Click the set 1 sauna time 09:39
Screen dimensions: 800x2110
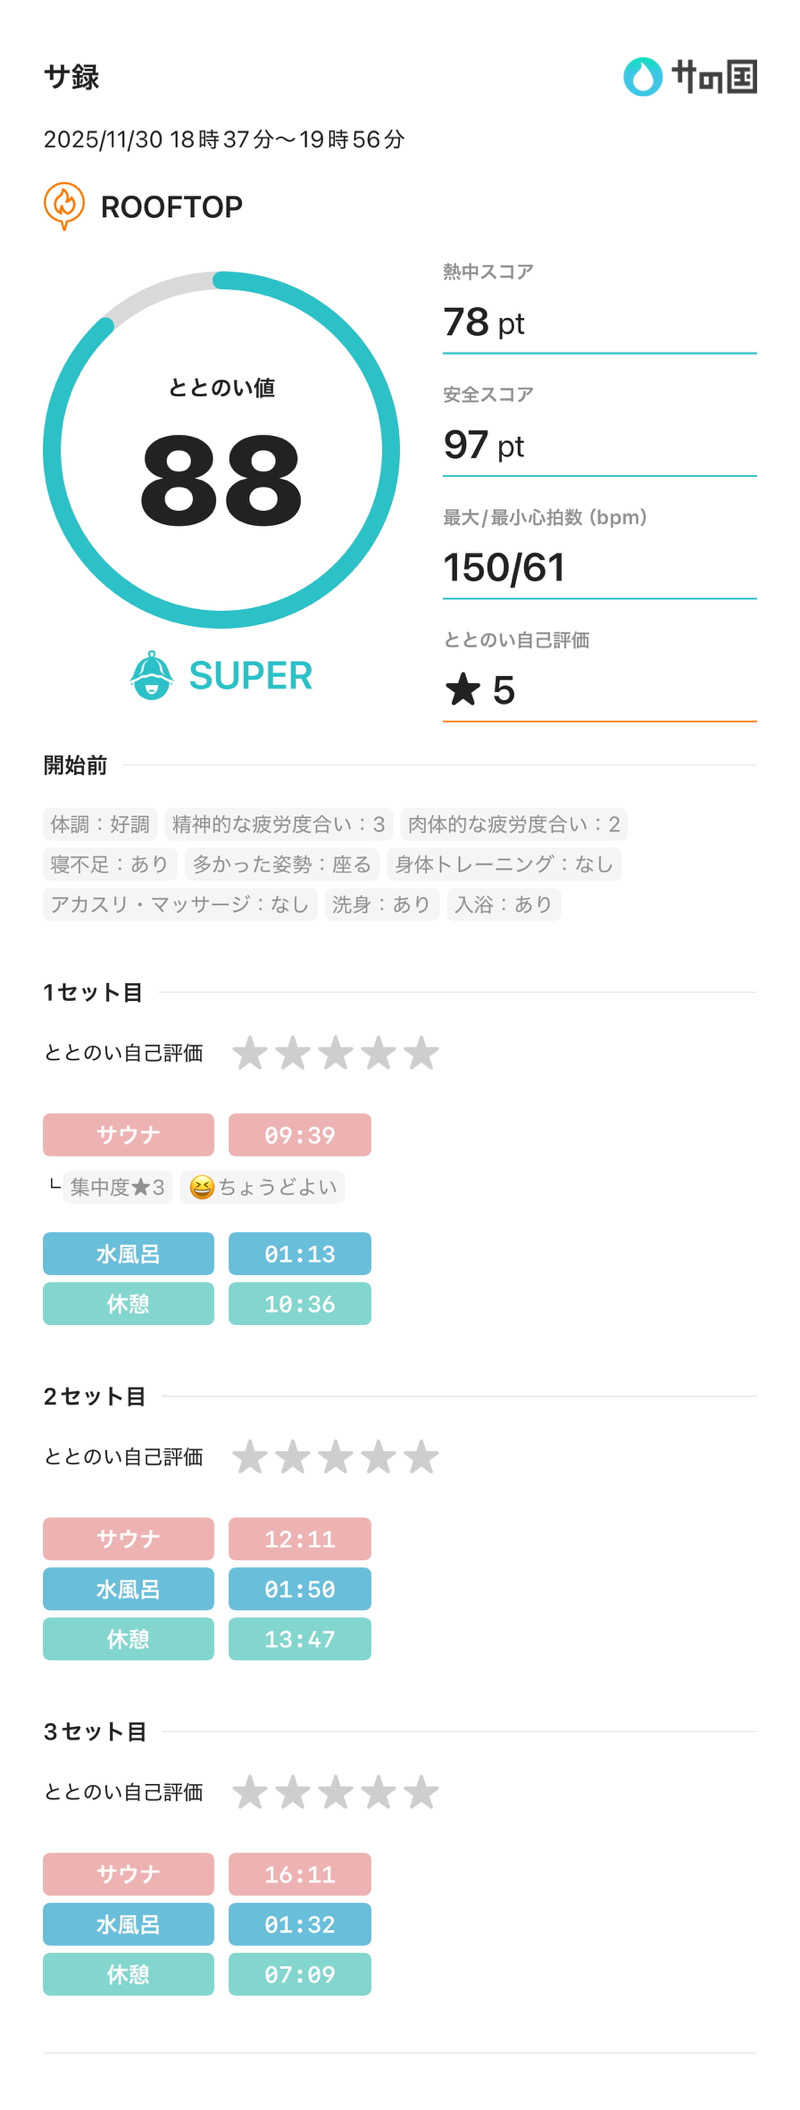pos(299,1135)
